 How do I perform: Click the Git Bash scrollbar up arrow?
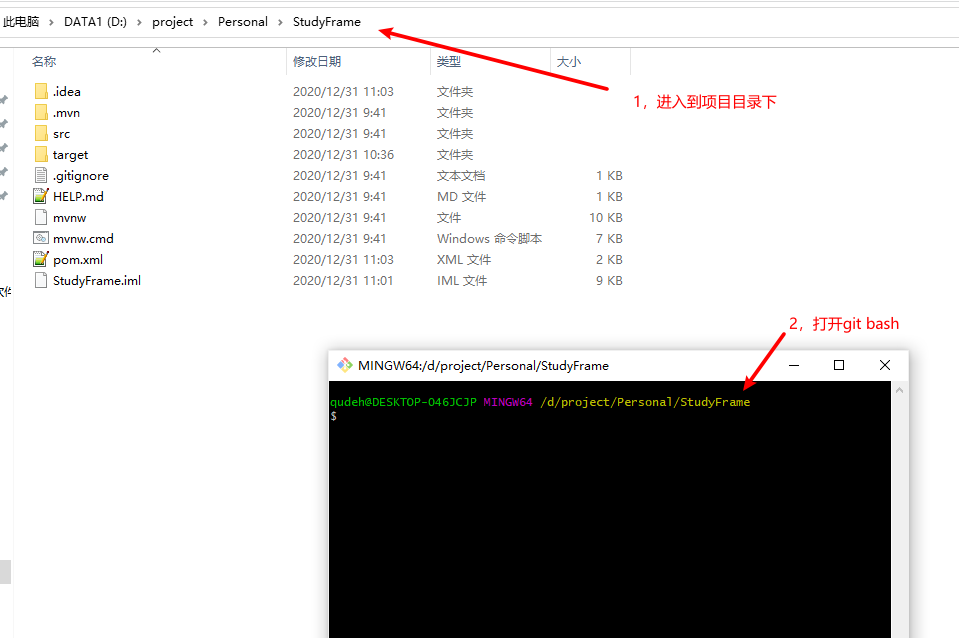pyautogui.click(x=899, y=390)
